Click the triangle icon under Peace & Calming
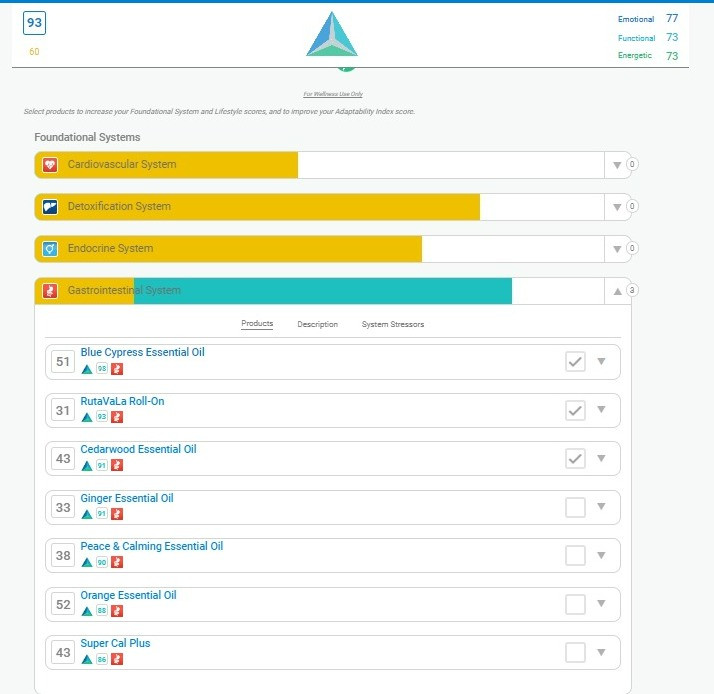714x694 pixels. point(87,562)
